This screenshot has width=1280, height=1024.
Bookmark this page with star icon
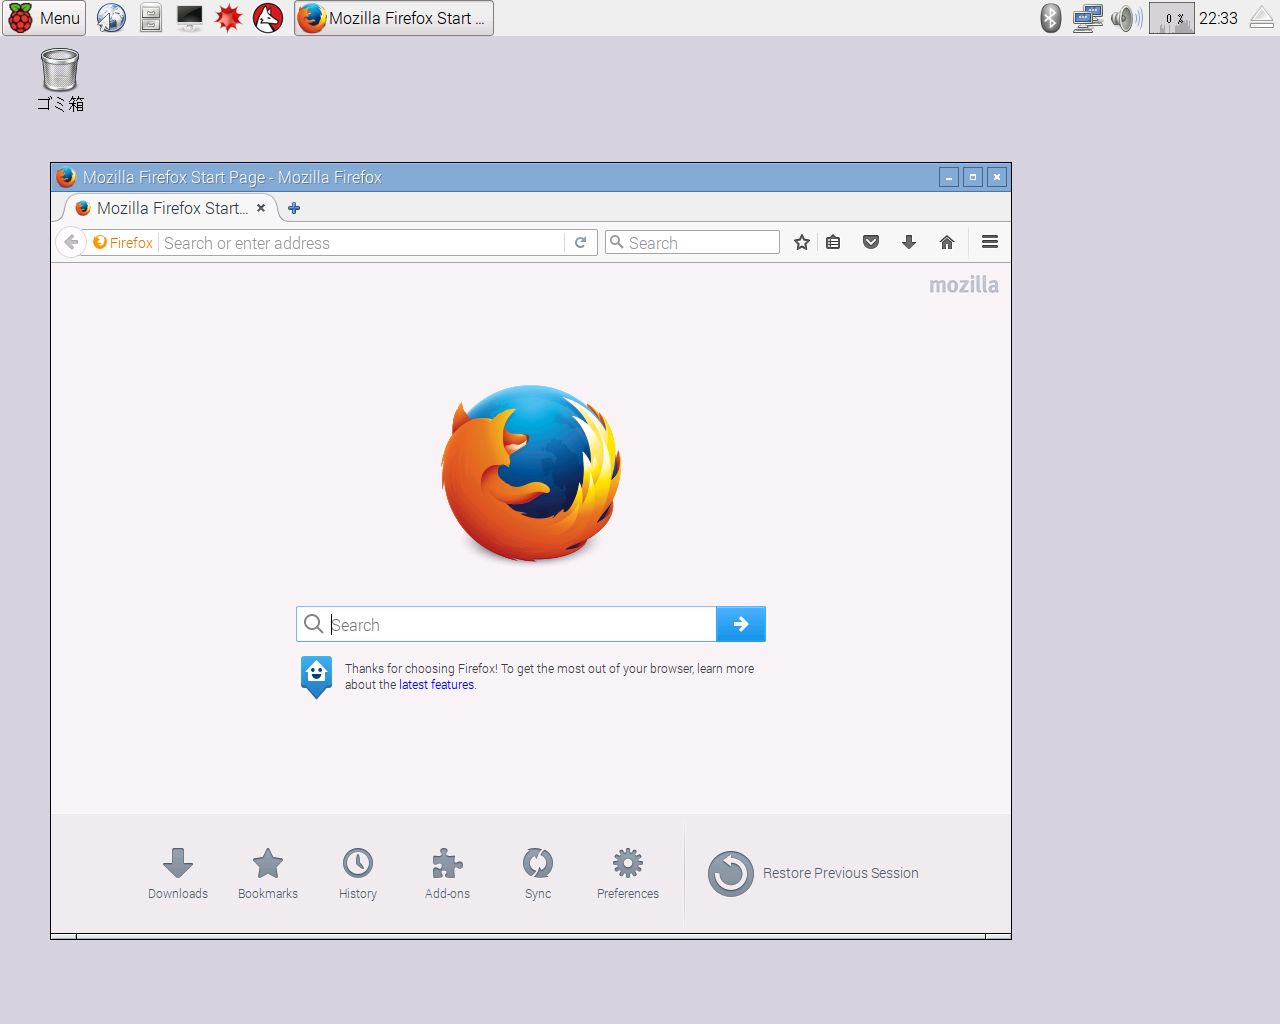click(x=802, y=242)
